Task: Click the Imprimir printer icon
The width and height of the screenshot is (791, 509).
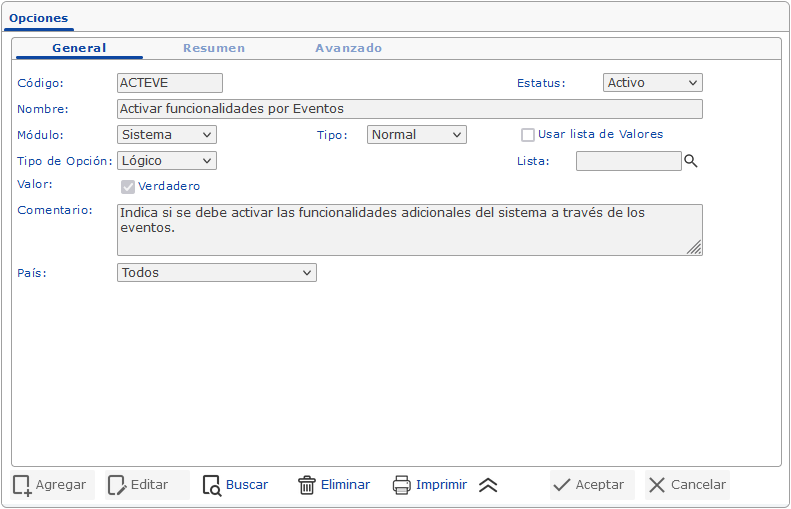Action: (402, 485)
